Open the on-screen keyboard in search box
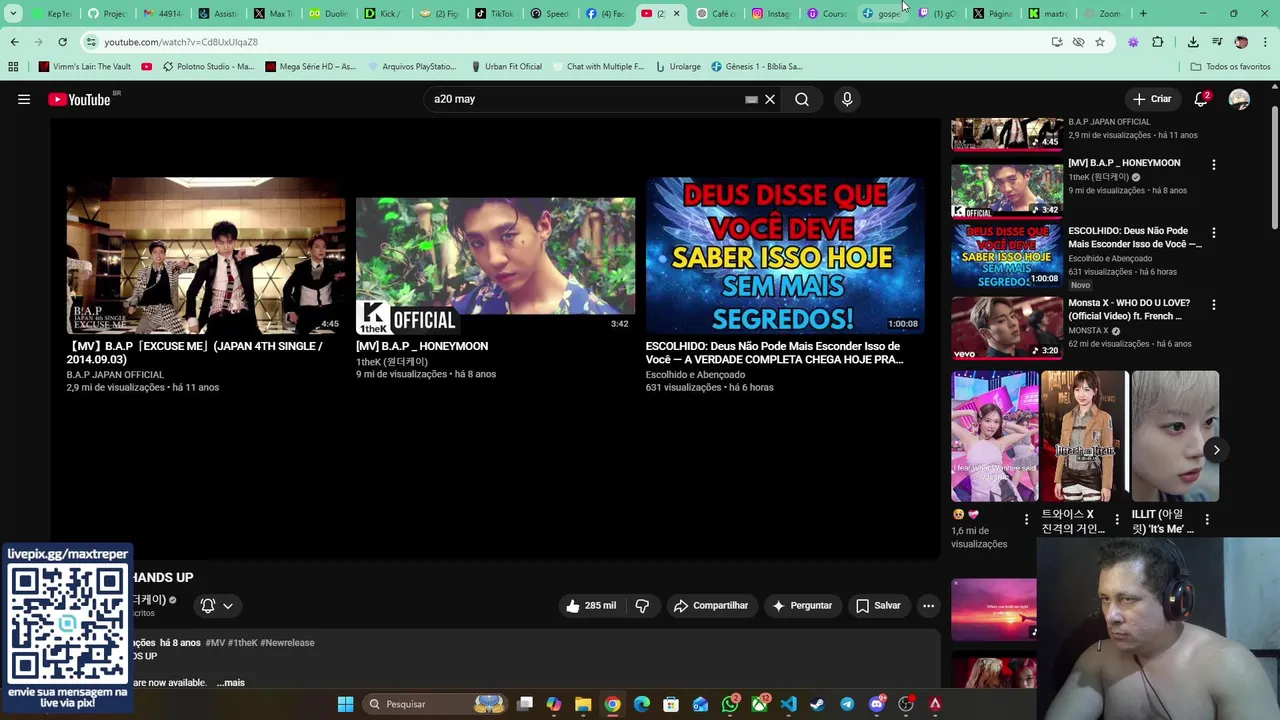 click(751, 99)
